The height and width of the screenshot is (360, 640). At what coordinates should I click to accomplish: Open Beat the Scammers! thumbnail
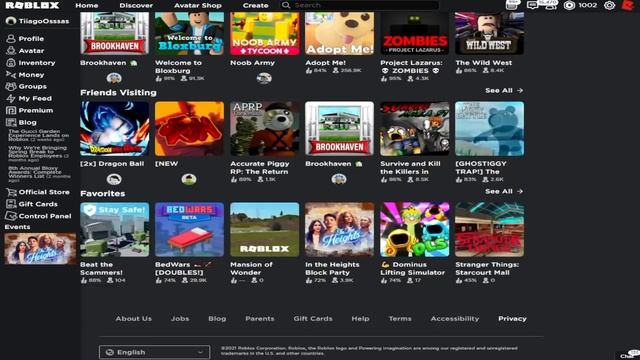tap(115, 229)
